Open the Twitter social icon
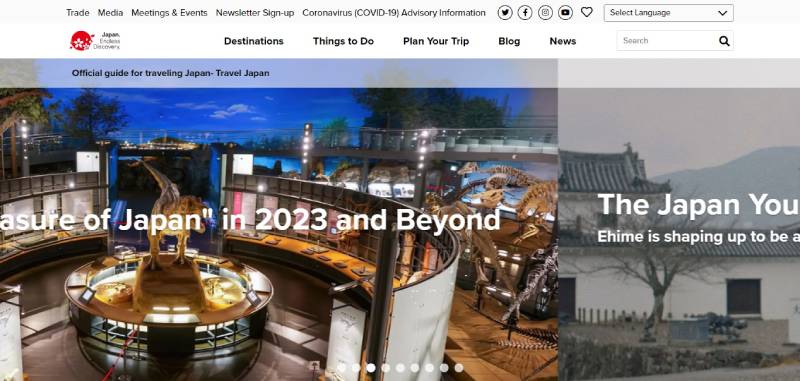800x381 pixels. pyautogui.click(x=505, y=13)
